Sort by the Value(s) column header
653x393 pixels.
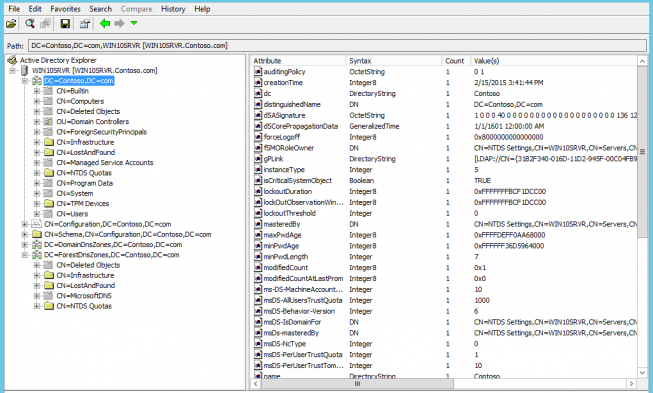pyautogui.click(x=553, y=61)
